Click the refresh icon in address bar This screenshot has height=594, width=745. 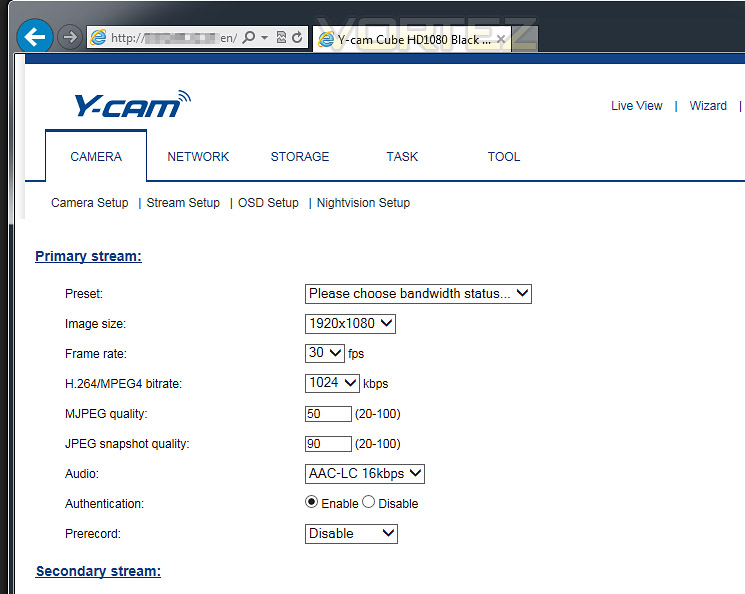click(x=297, y=37)
